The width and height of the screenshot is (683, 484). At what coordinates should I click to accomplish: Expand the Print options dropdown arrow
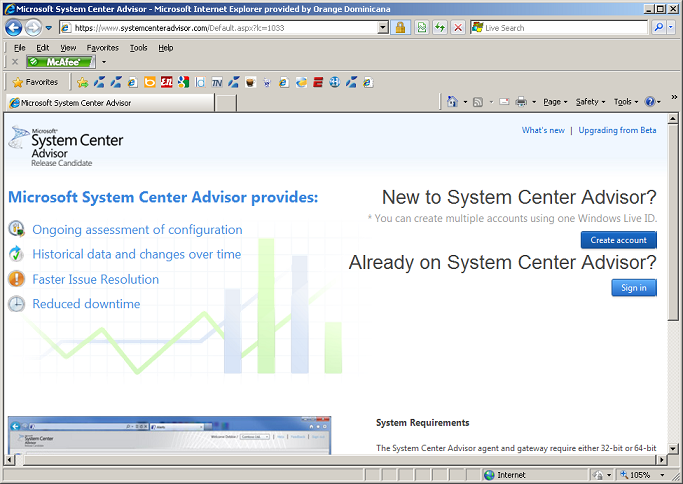point(534,102)
